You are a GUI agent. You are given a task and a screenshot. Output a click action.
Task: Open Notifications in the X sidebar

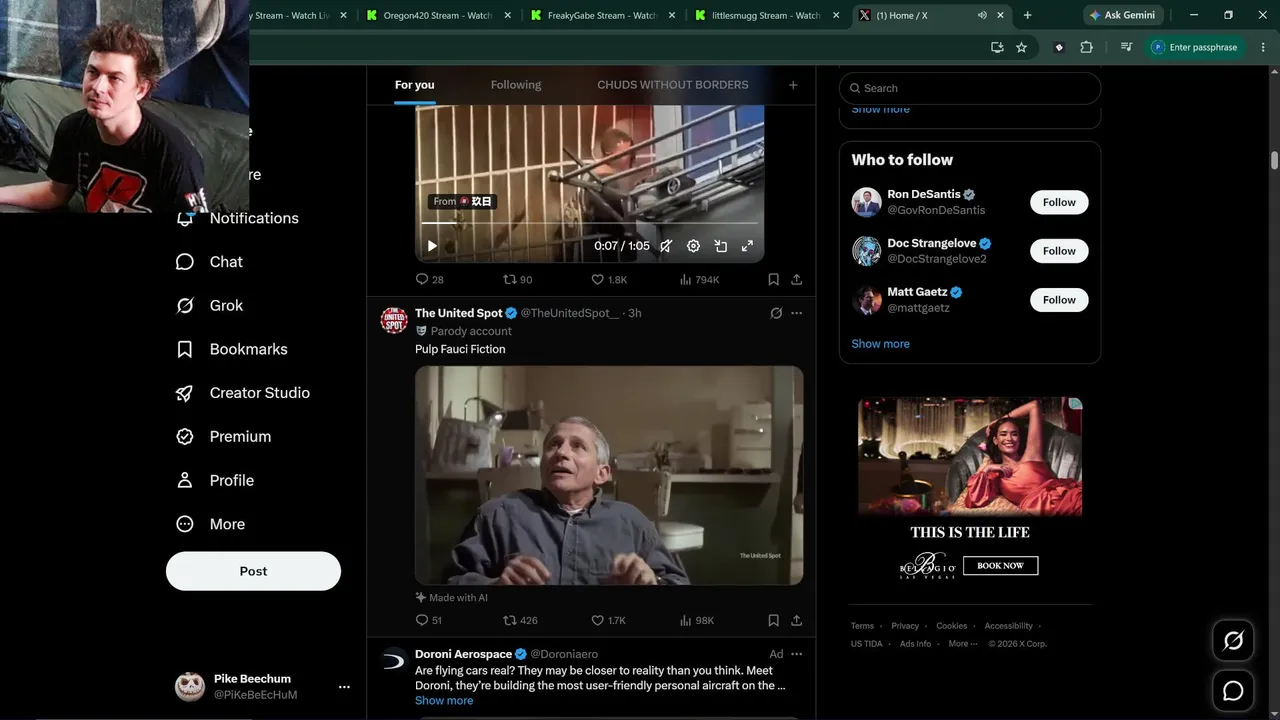click(238, 218)
